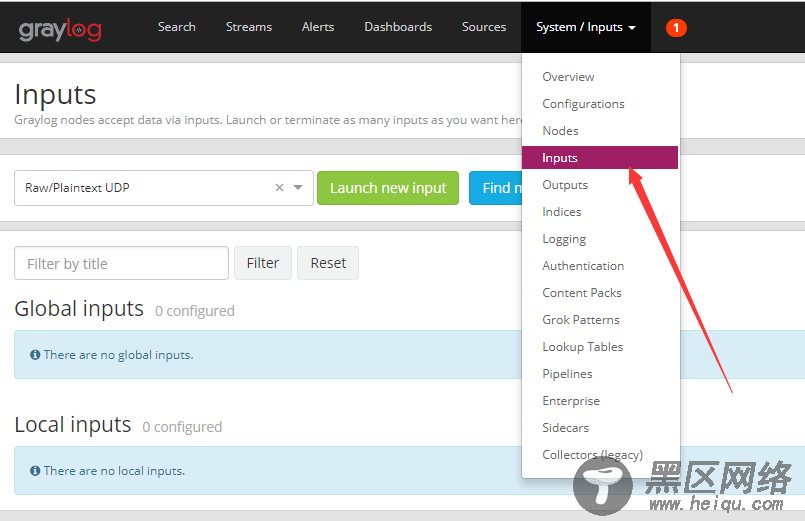Choose Inputs in the System menu
The image size is (805, 521).
click(600, 158)
